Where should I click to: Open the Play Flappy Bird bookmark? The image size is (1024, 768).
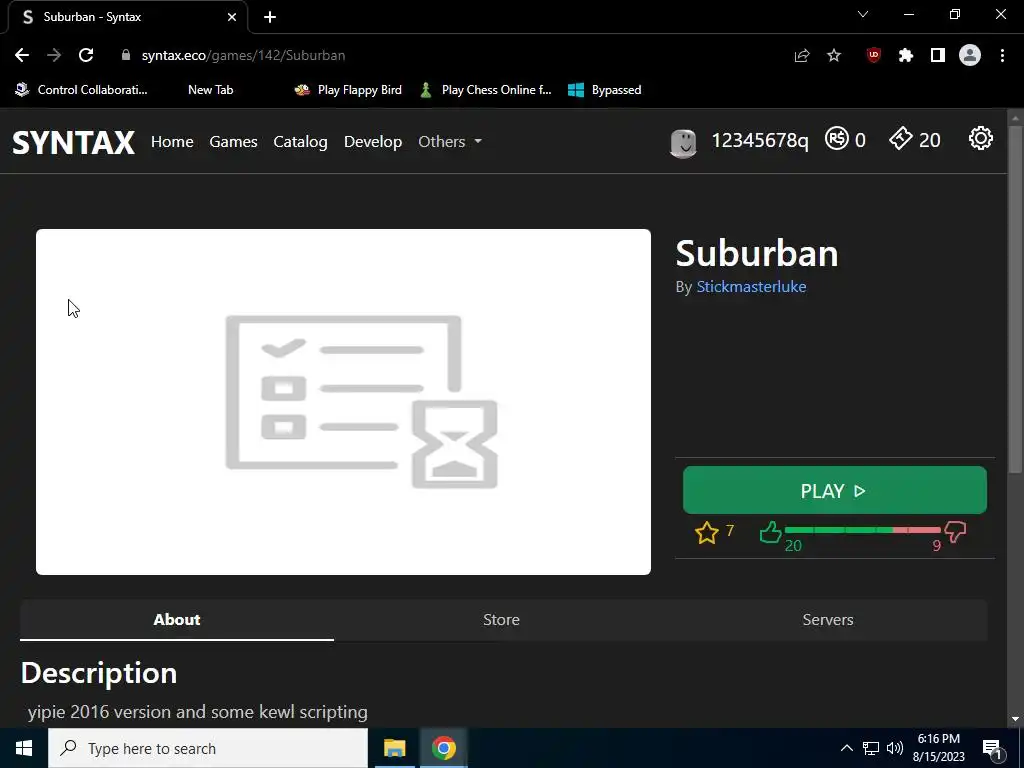click(x=348, y=90)
